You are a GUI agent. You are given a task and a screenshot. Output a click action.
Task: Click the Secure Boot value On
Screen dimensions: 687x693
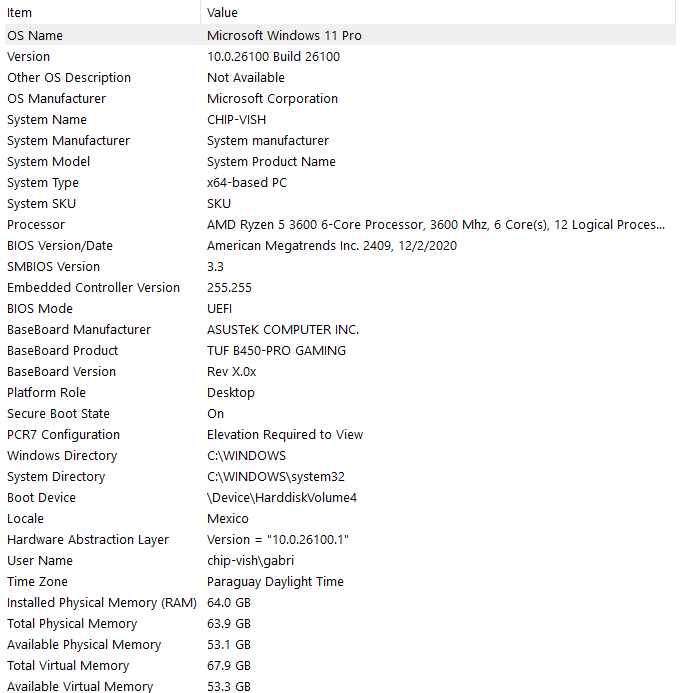pyautogui.click(x=215, y=413)
